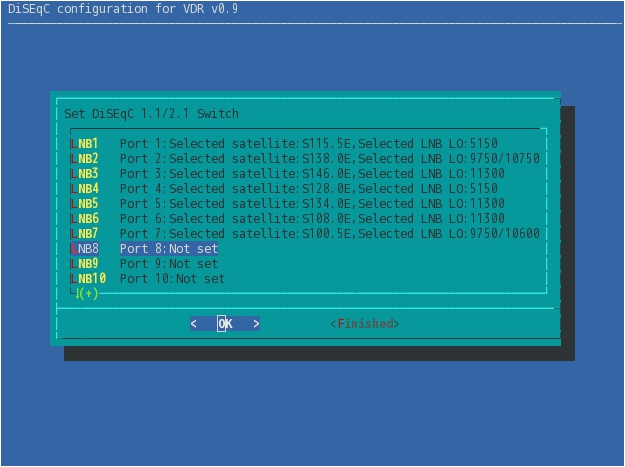Image resolution: width=625 pixels, height=467 pixels.
Task: Select the LNB2 menu entry tag
Action: (85, 159)
